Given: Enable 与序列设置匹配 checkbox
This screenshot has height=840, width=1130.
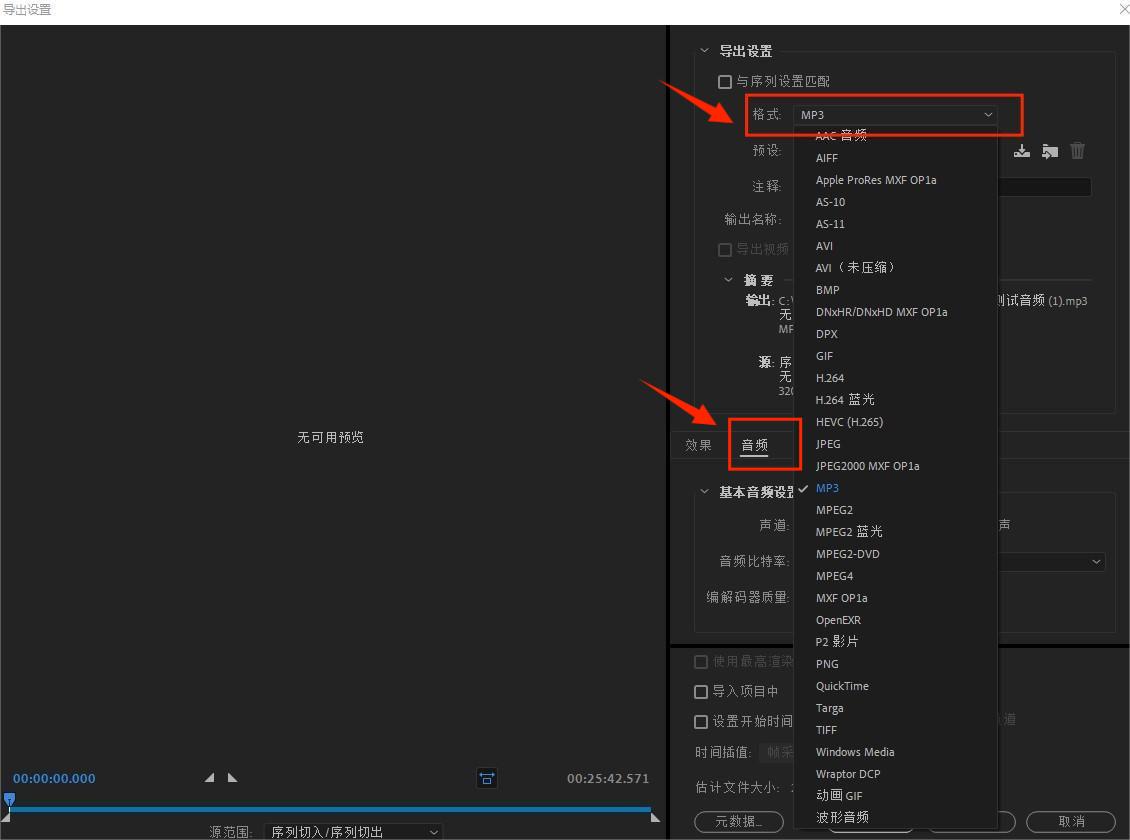Looking at the screenshot, I should (725, 81).
